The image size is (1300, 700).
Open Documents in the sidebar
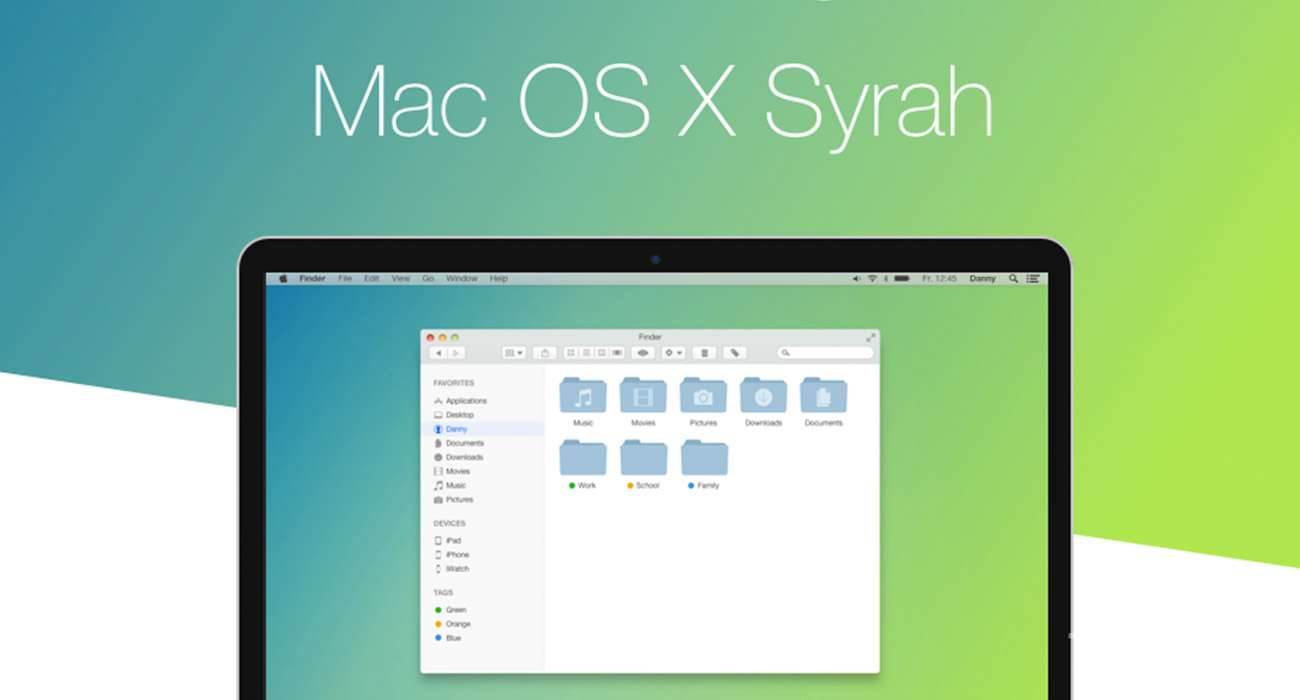[x=458, y=443]
